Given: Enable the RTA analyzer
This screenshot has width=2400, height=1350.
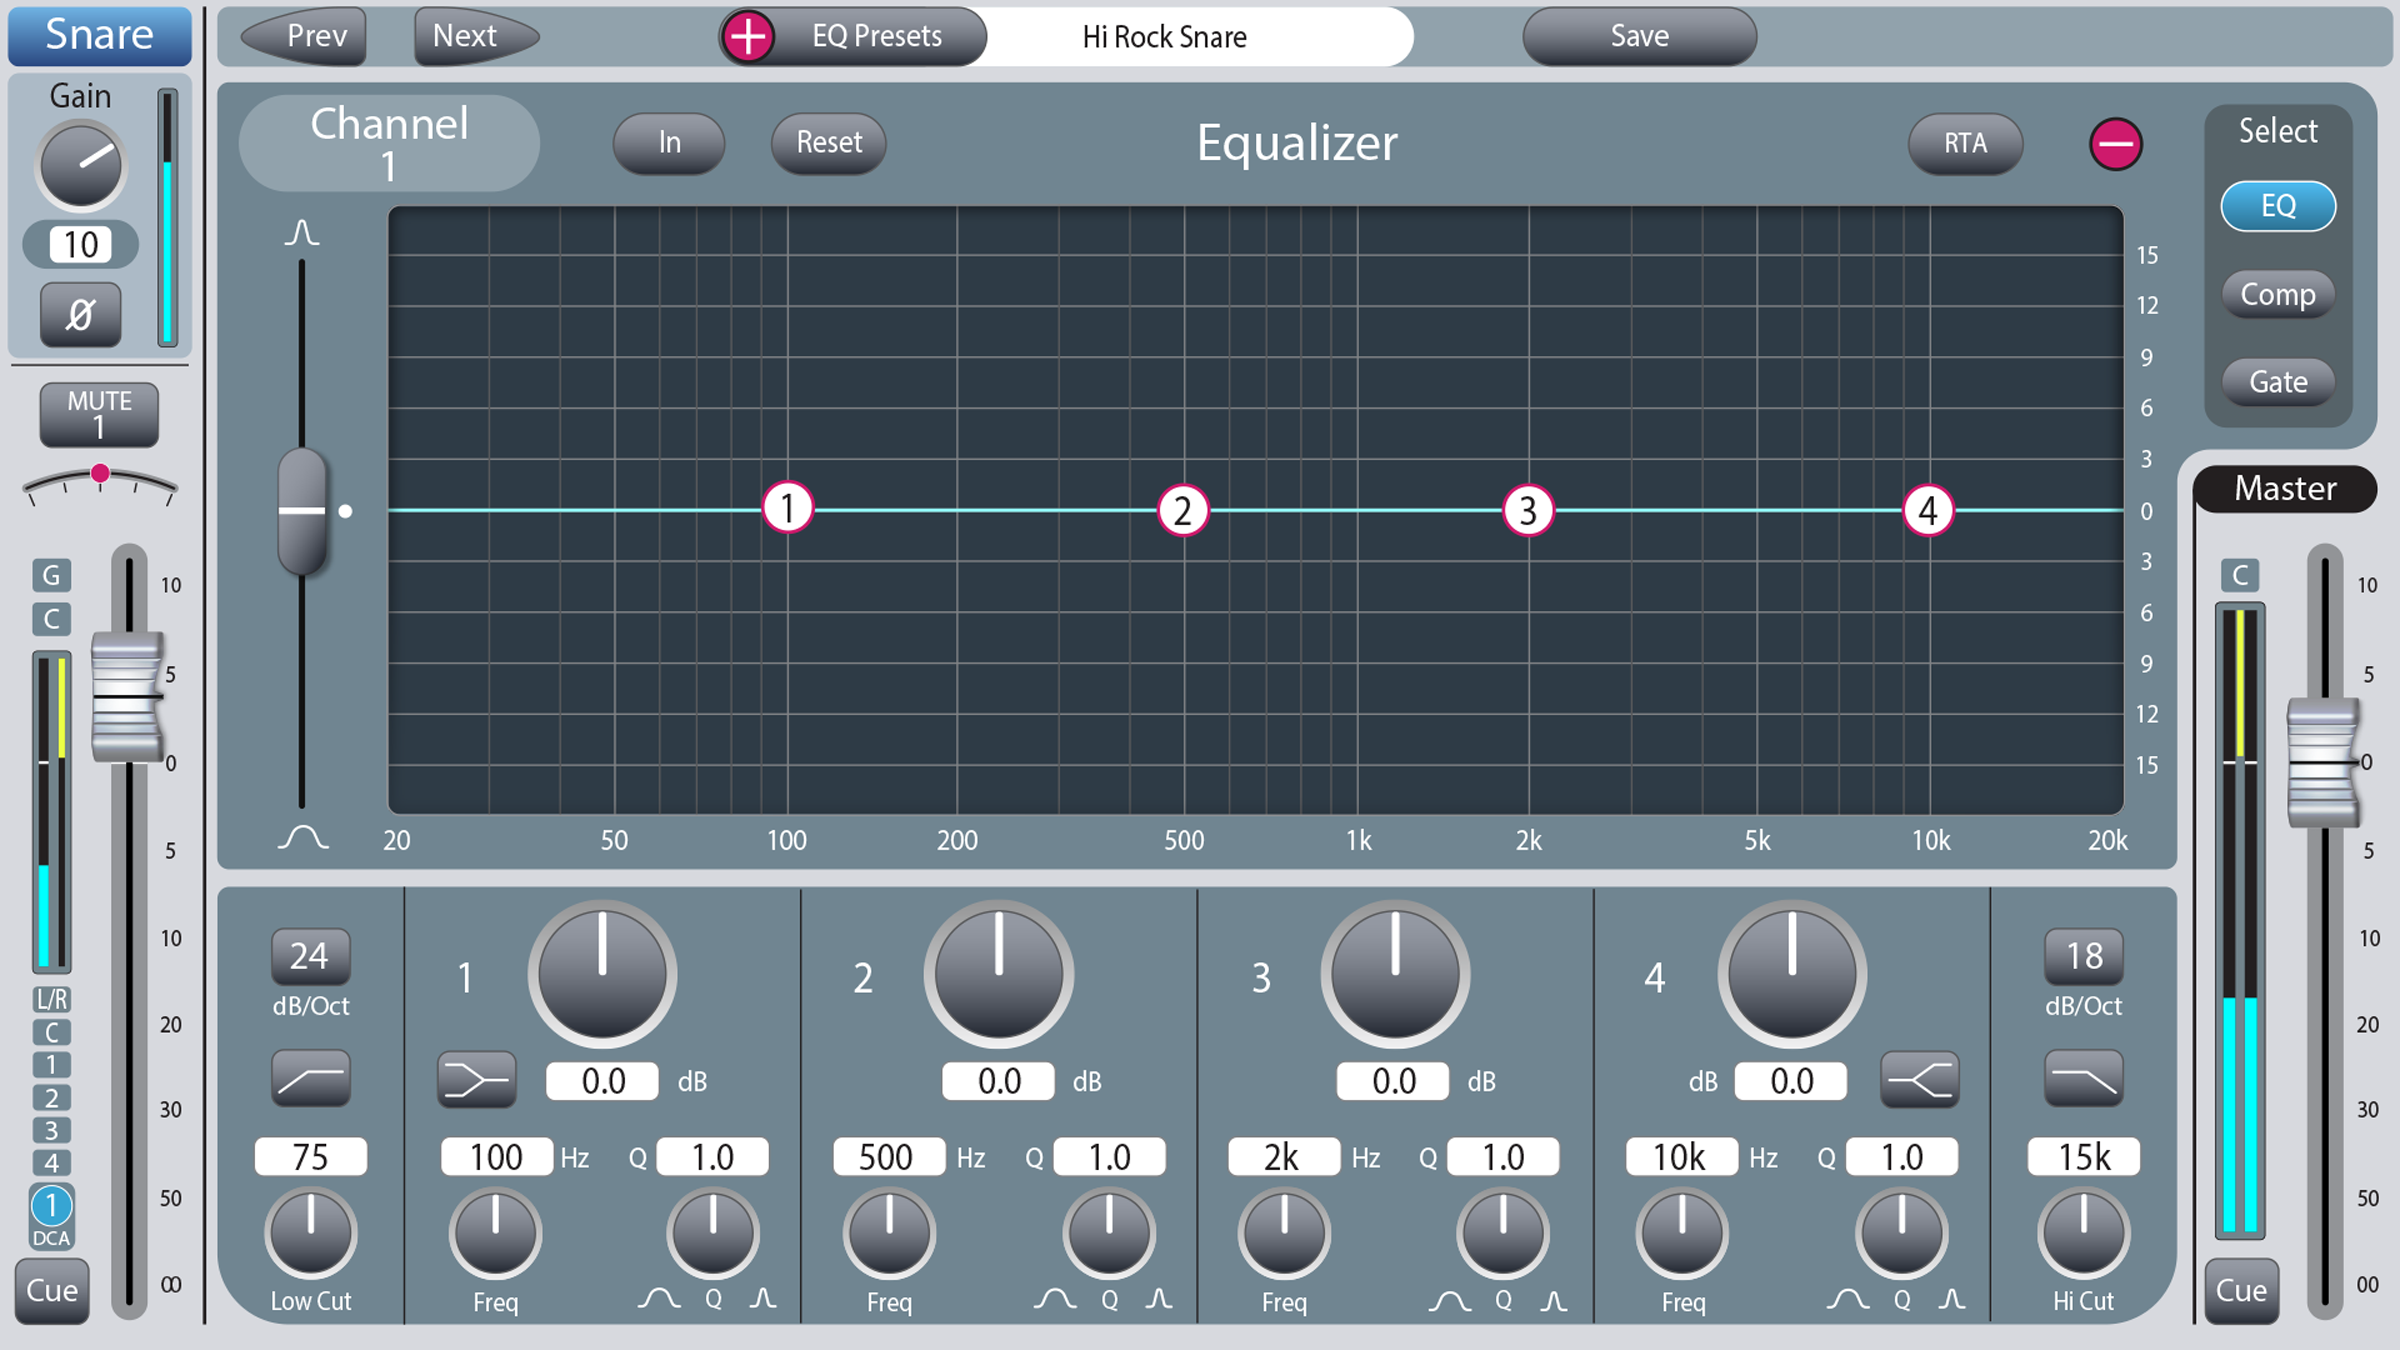Looking at the screenshot, I should coord(1965,143).
